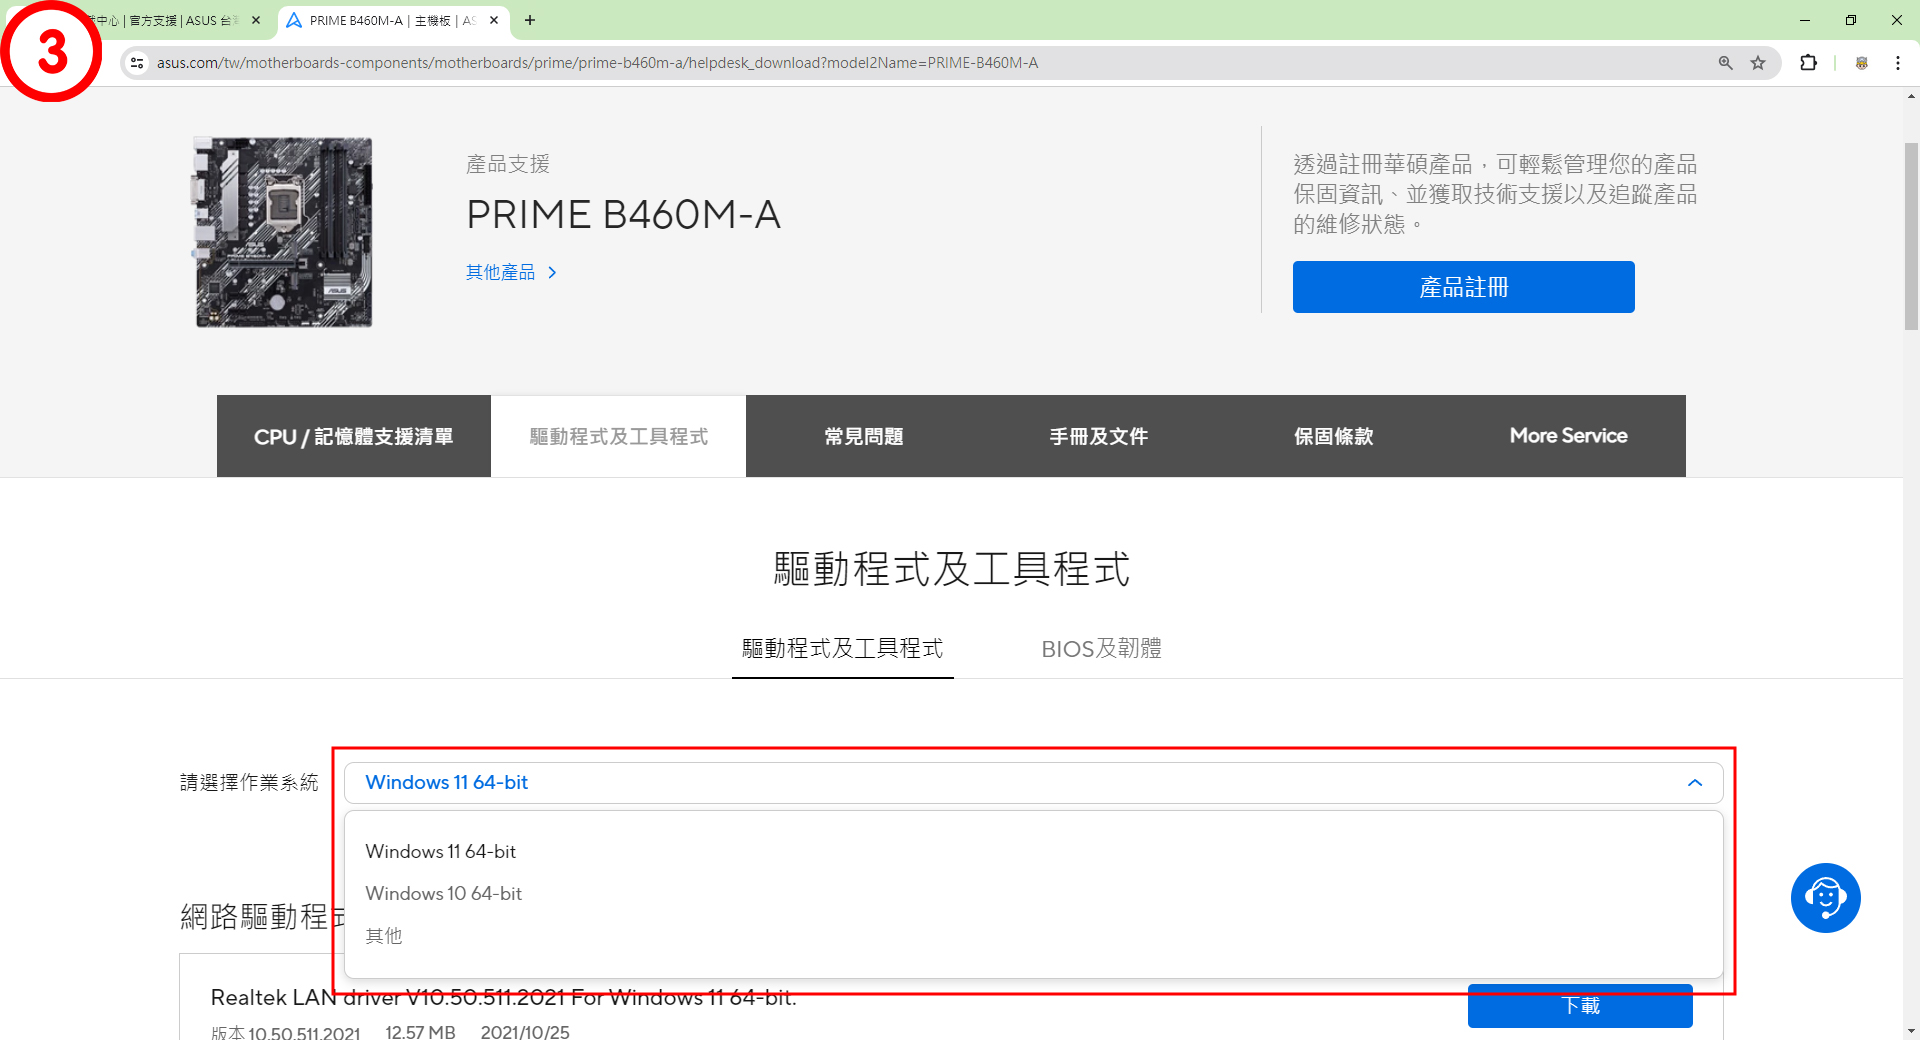Viewport: 1920px width, 1040px height.
Task: Select Windows 11 64-bit from the list
Action: 441,851
